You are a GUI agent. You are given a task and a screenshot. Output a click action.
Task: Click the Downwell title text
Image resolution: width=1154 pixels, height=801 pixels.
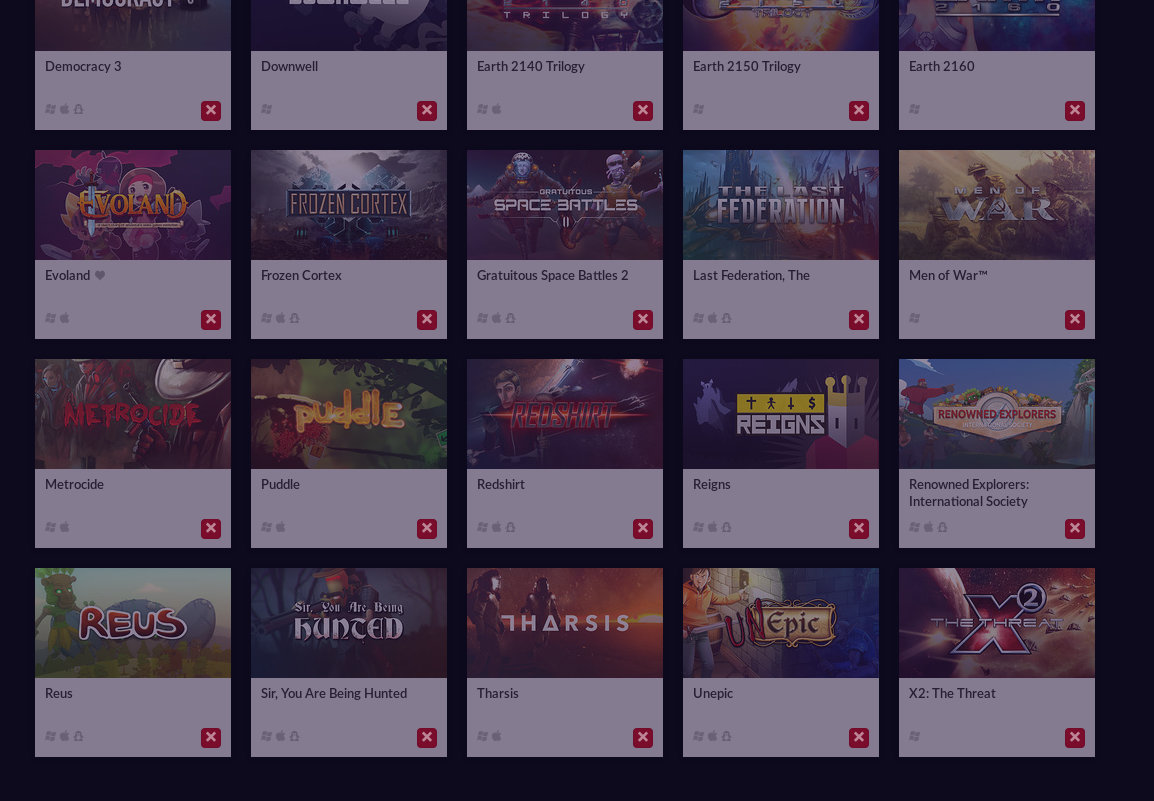point(289,66)
